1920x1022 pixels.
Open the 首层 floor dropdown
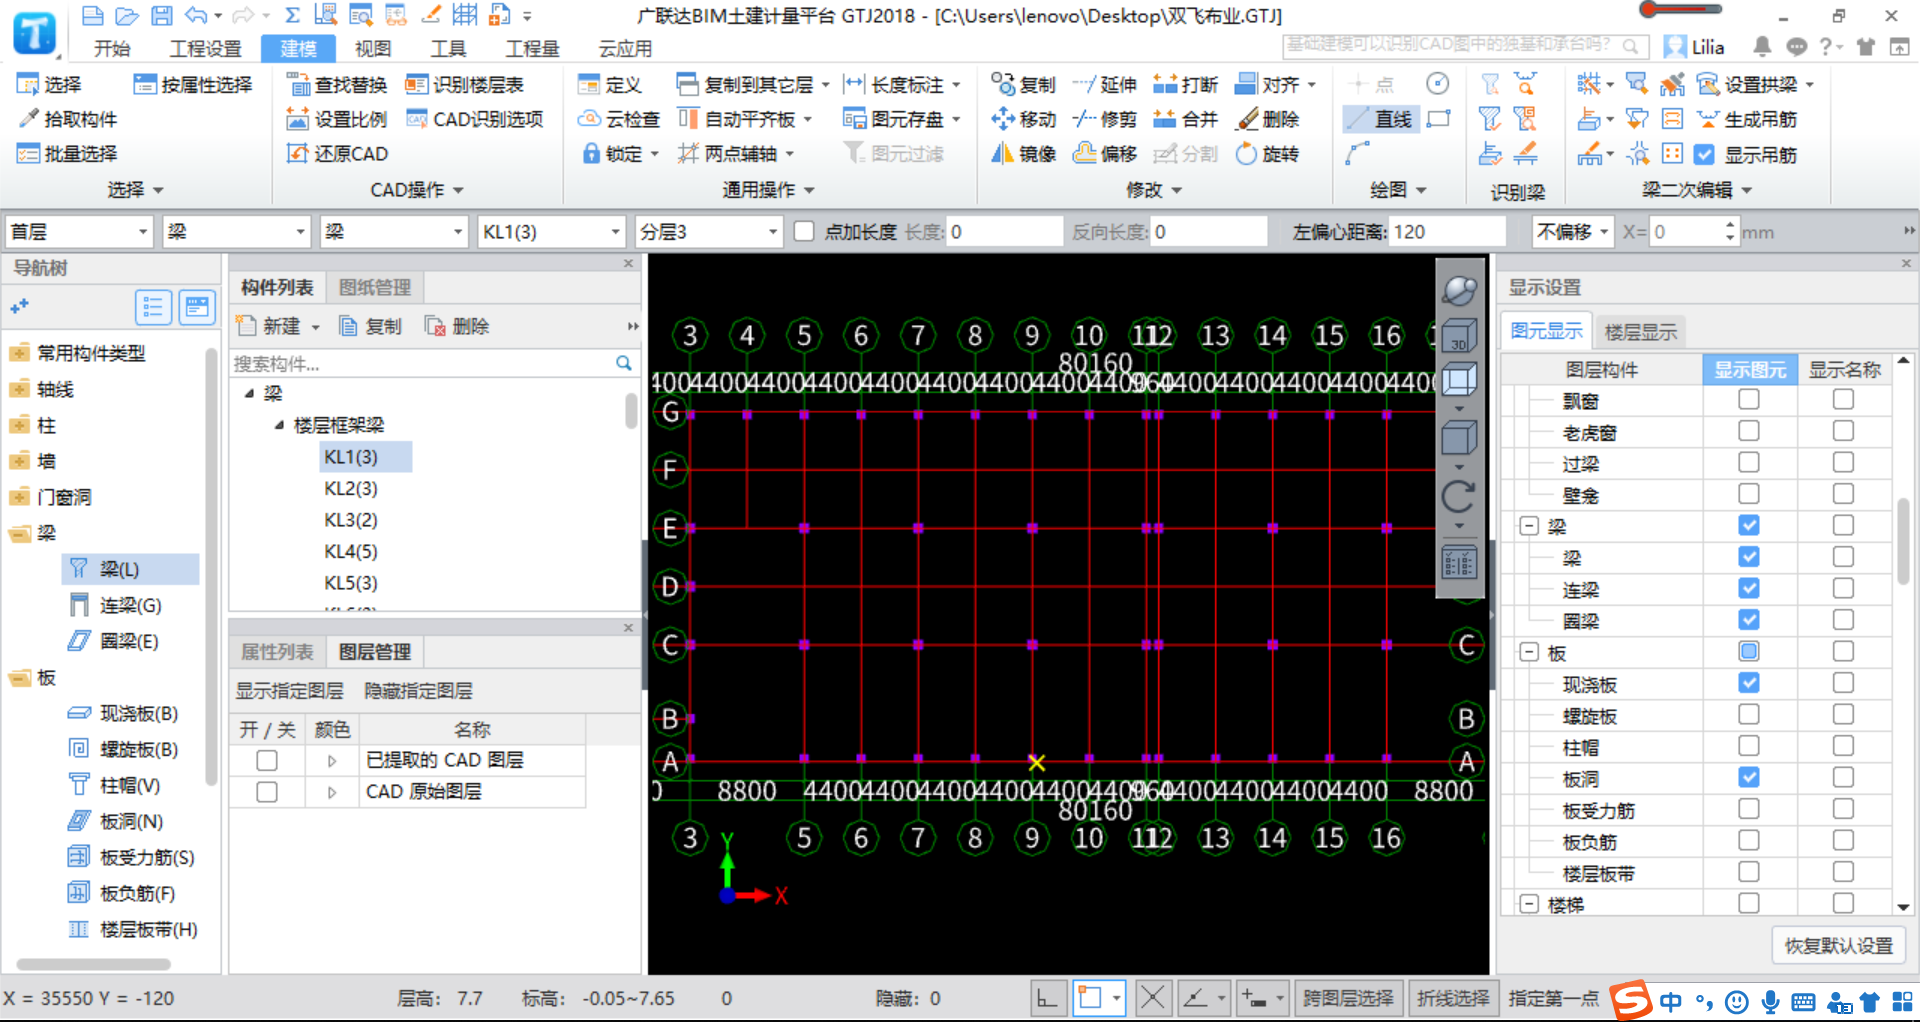(79, 232)
